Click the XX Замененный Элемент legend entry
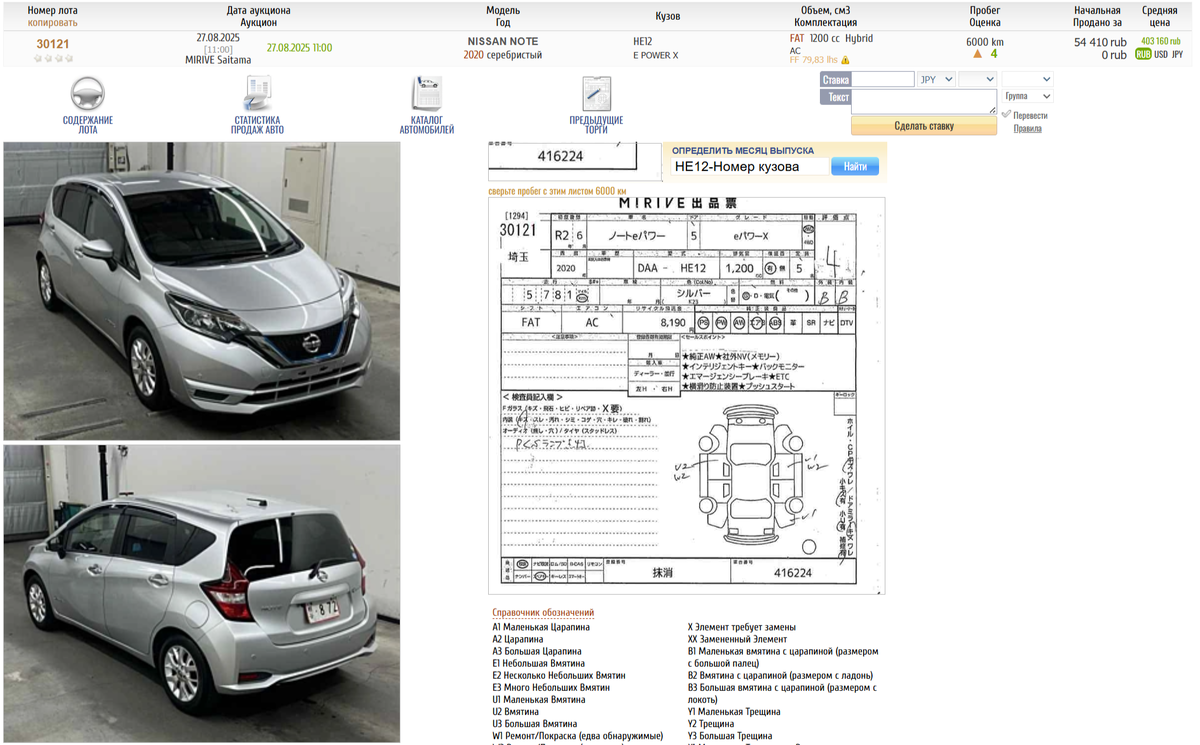Screen dimensions: 1200x745 coord(737,639)
